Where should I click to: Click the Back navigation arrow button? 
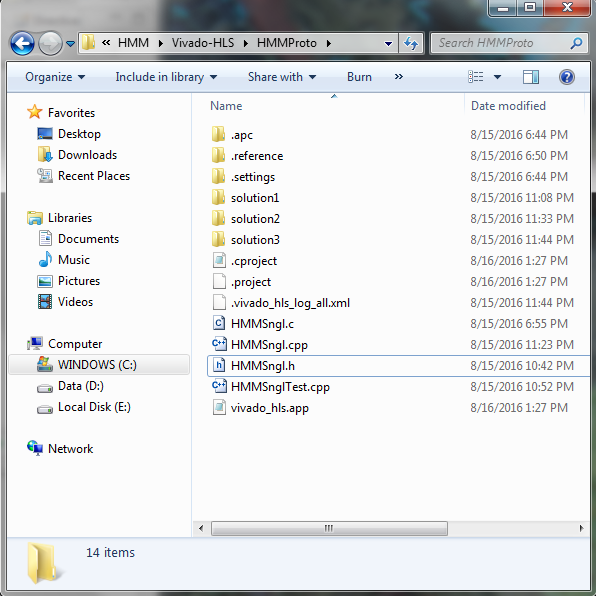pyautogui.click(x=22, y=43)
